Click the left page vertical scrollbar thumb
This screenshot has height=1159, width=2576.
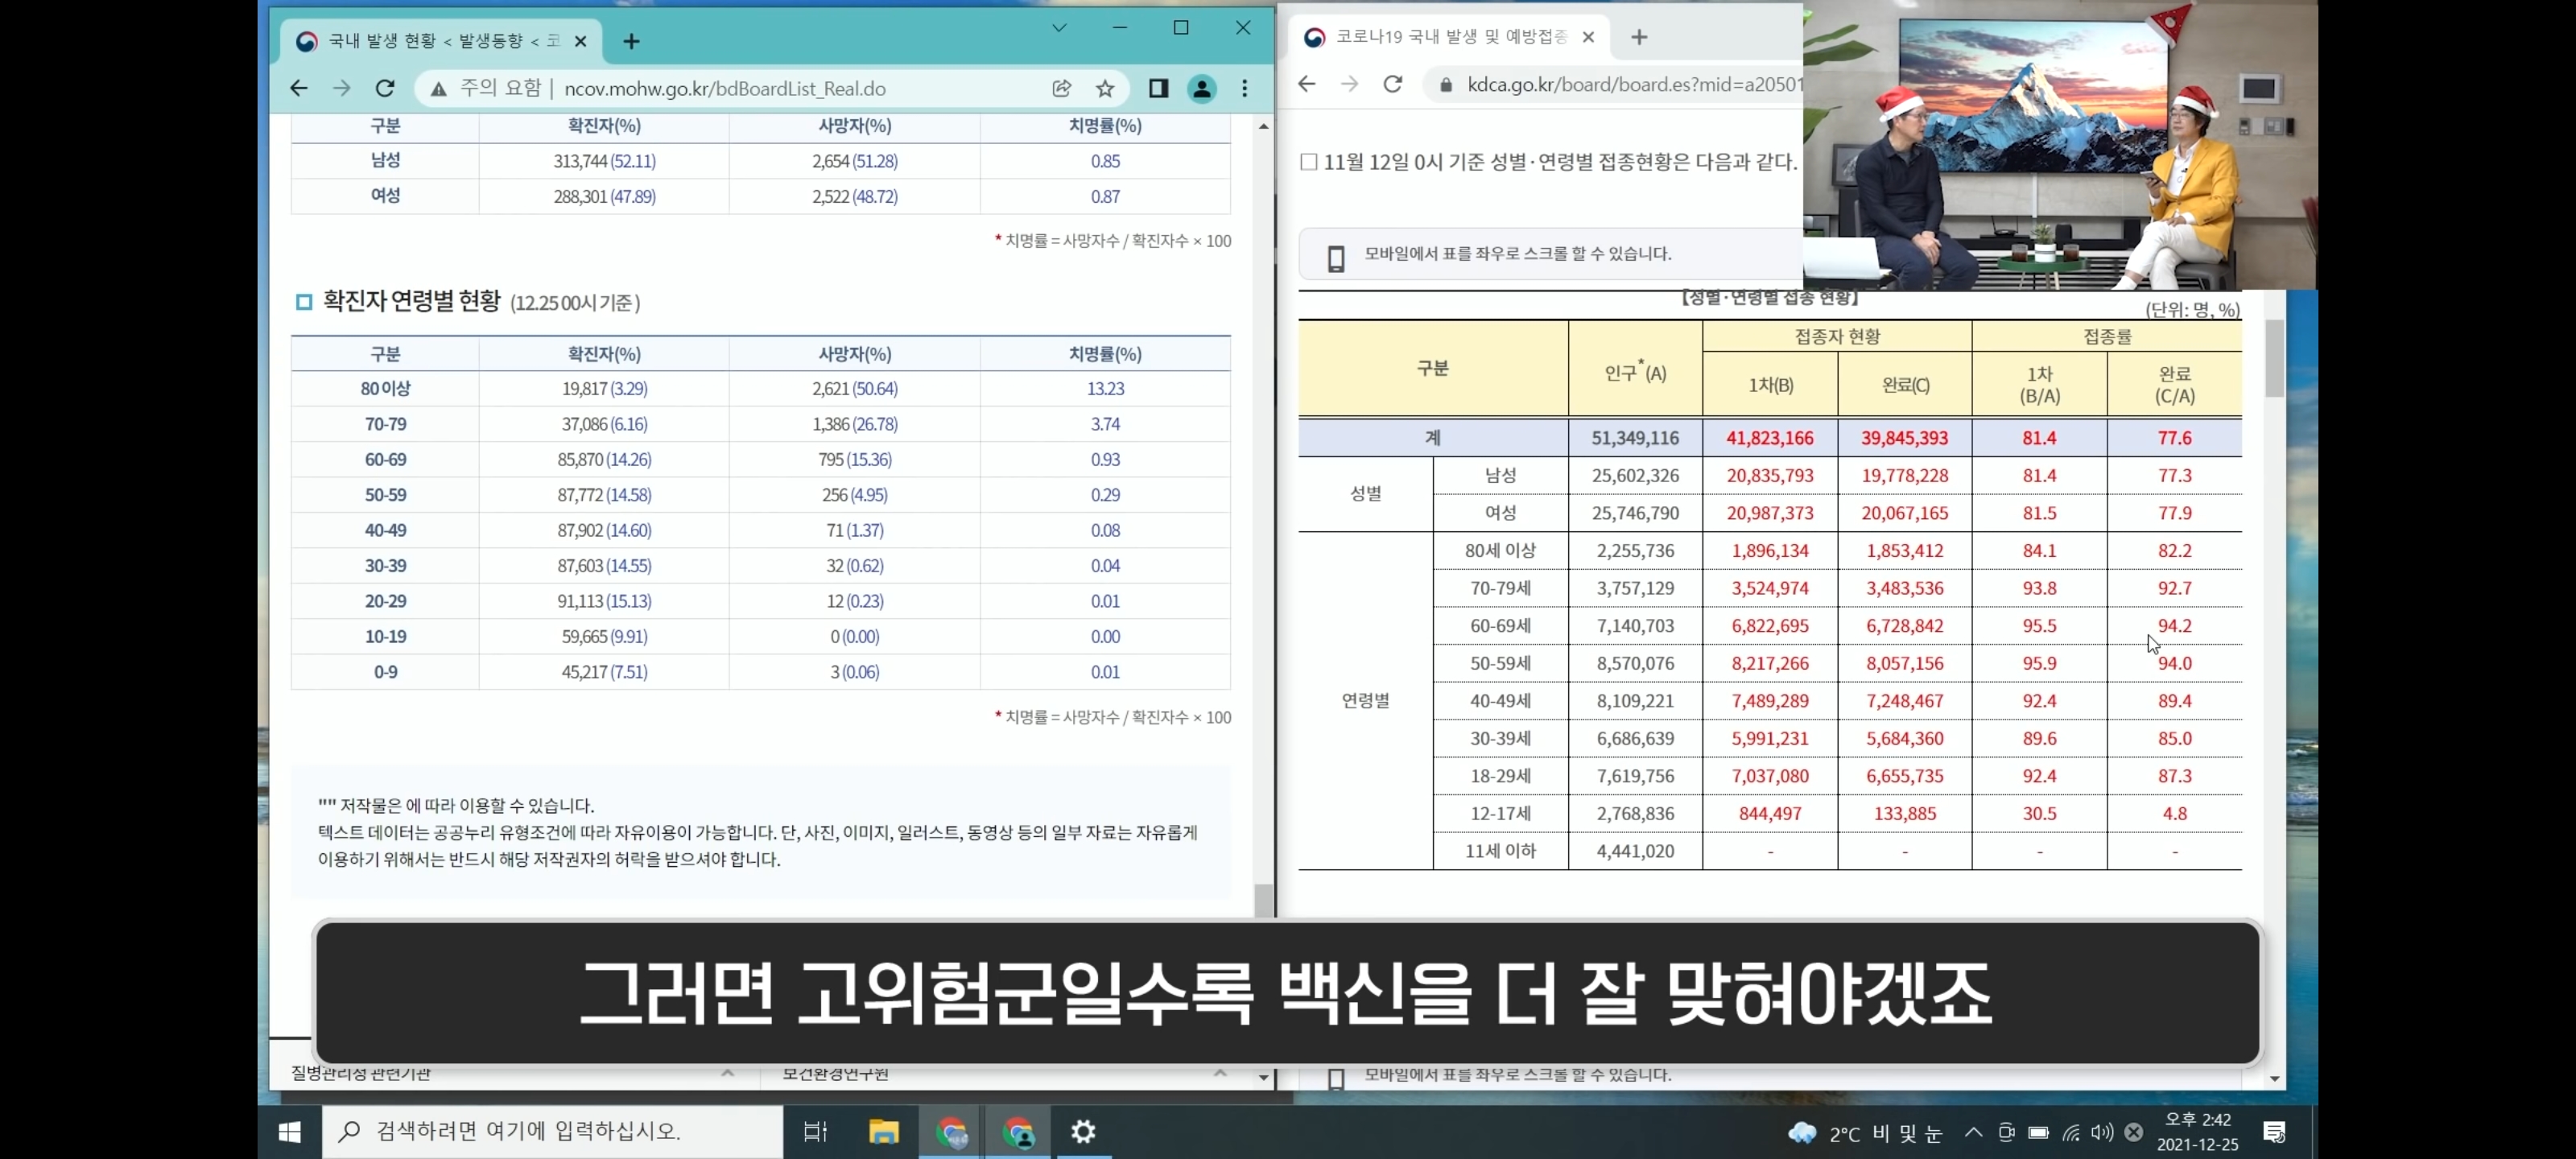(x=1264, y=898)
